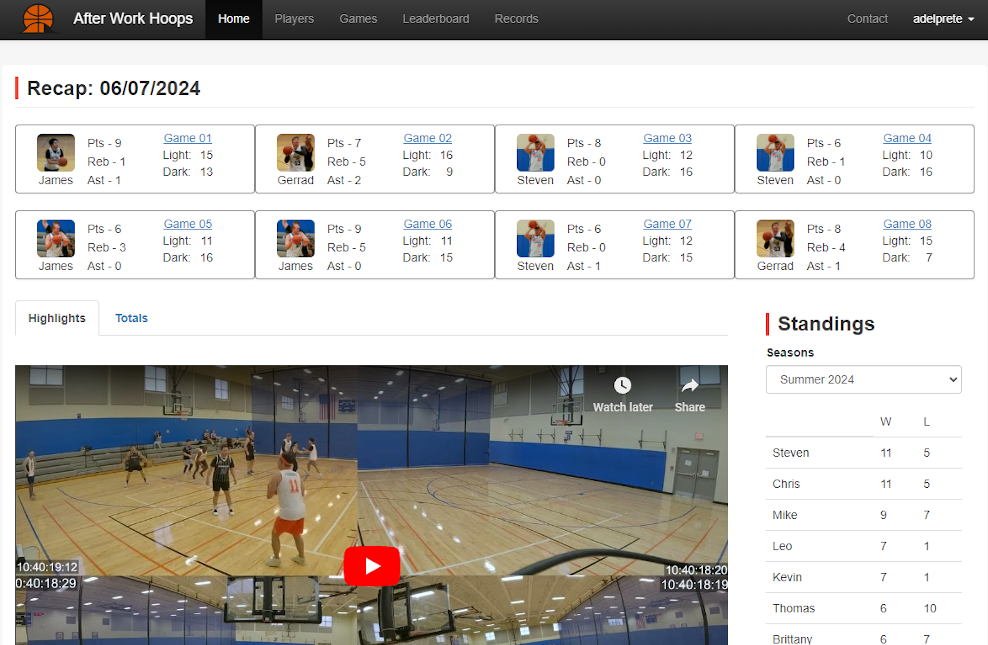Click James's player photo in the Game 01 card

55,152
